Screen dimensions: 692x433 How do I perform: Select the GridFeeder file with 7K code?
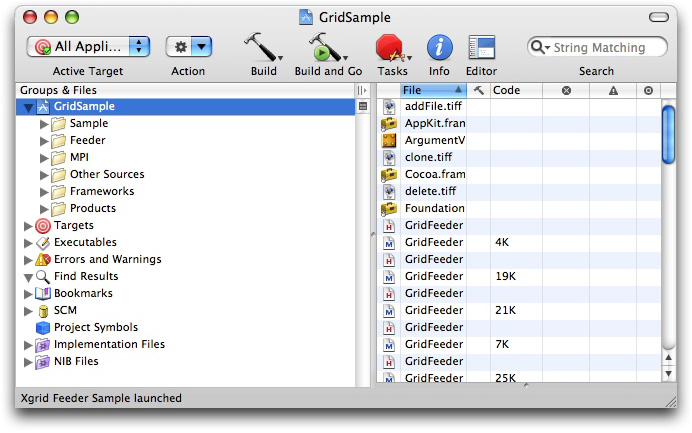519,344
